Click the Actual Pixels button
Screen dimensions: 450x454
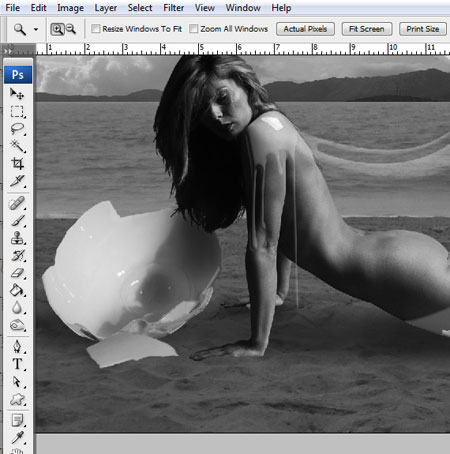[305, 29]
